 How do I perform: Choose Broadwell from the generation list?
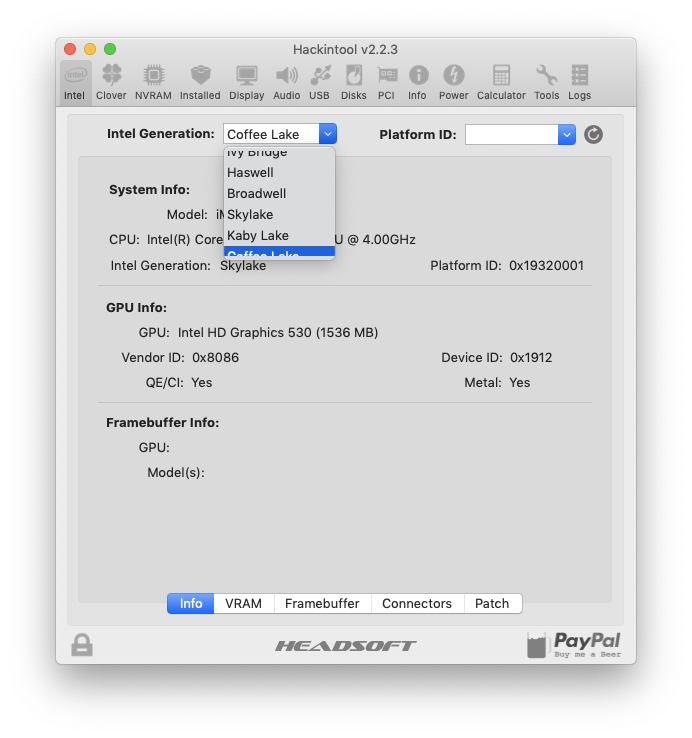click(x=279, y=193)
